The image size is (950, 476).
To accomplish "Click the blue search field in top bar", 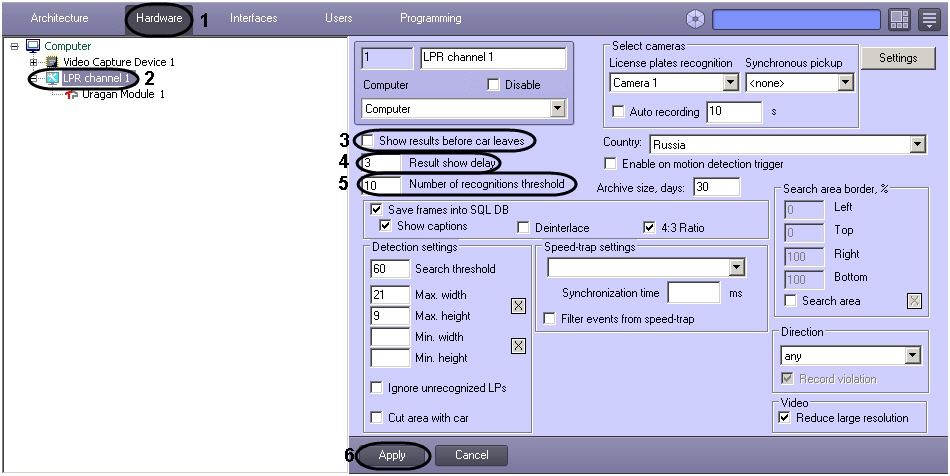I will [796, 19].
